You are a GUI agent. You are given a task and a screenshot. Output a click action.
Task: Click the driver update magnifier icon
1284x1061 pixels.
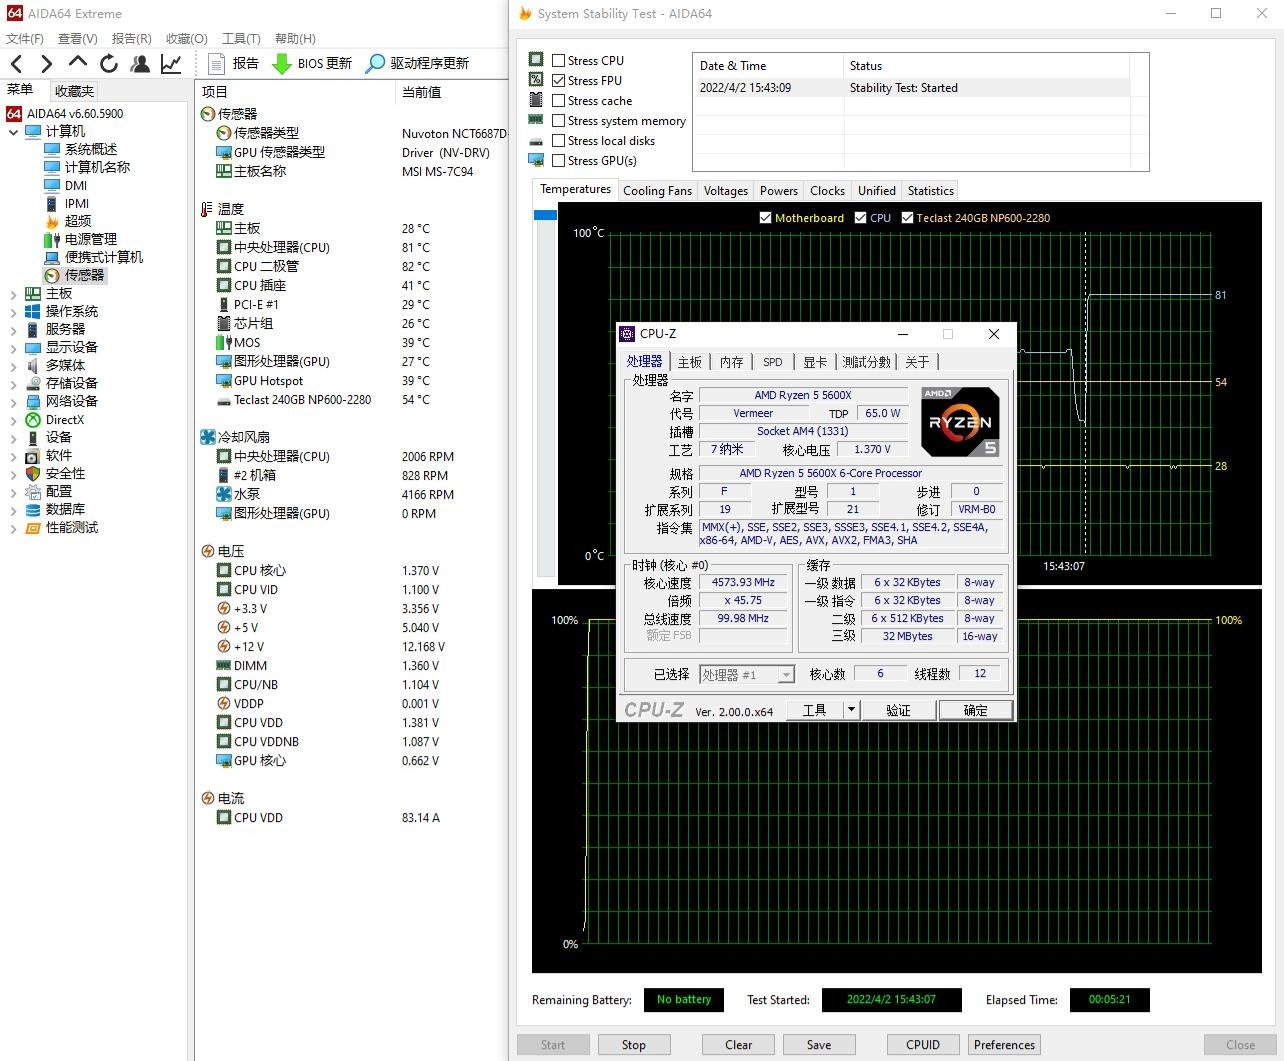click(375, 64)
